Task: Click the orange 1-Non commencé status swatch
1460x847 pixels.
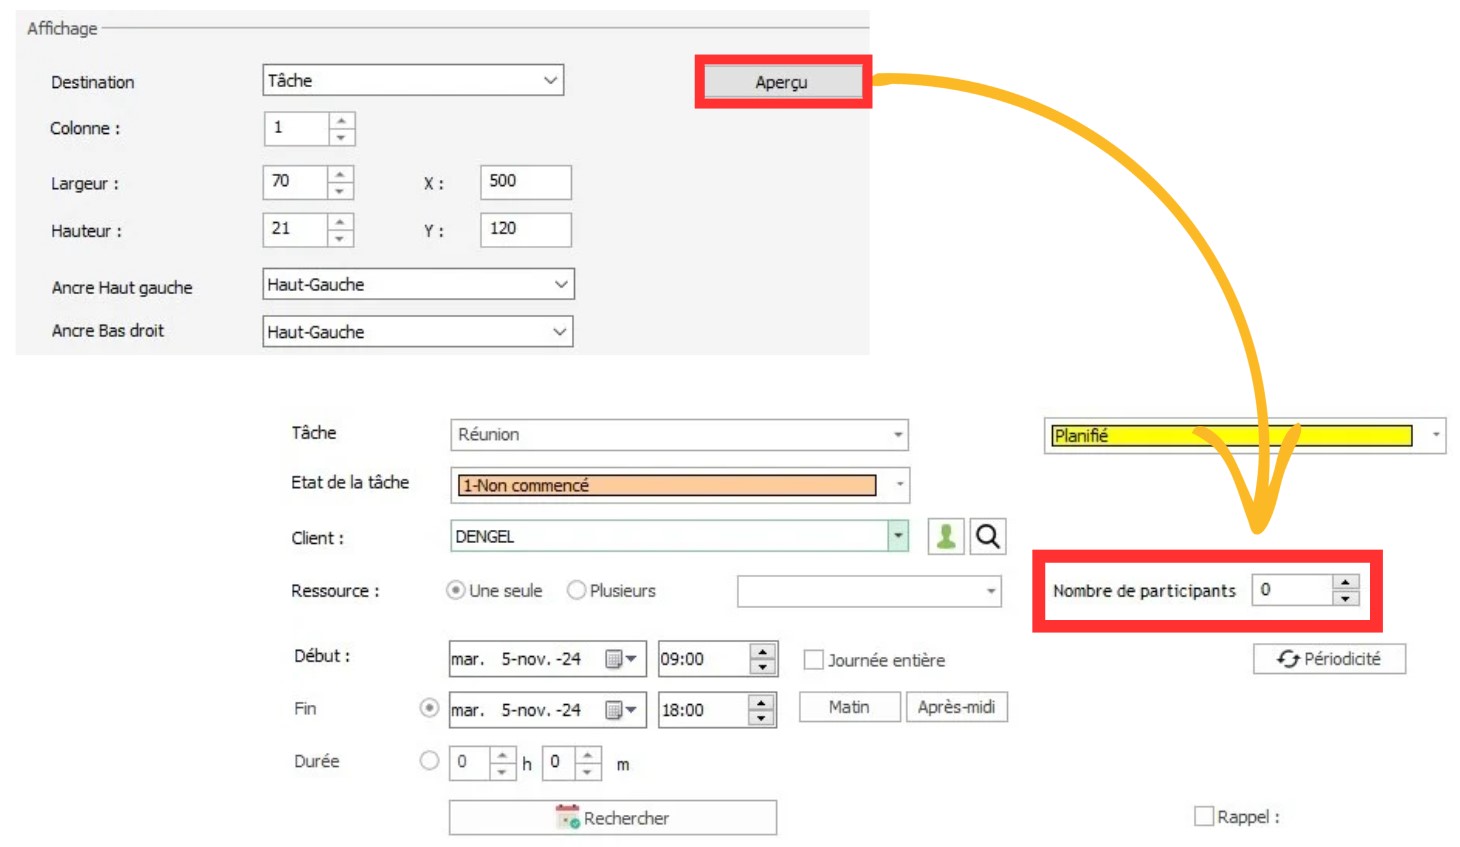Action: tap(667, 485)
